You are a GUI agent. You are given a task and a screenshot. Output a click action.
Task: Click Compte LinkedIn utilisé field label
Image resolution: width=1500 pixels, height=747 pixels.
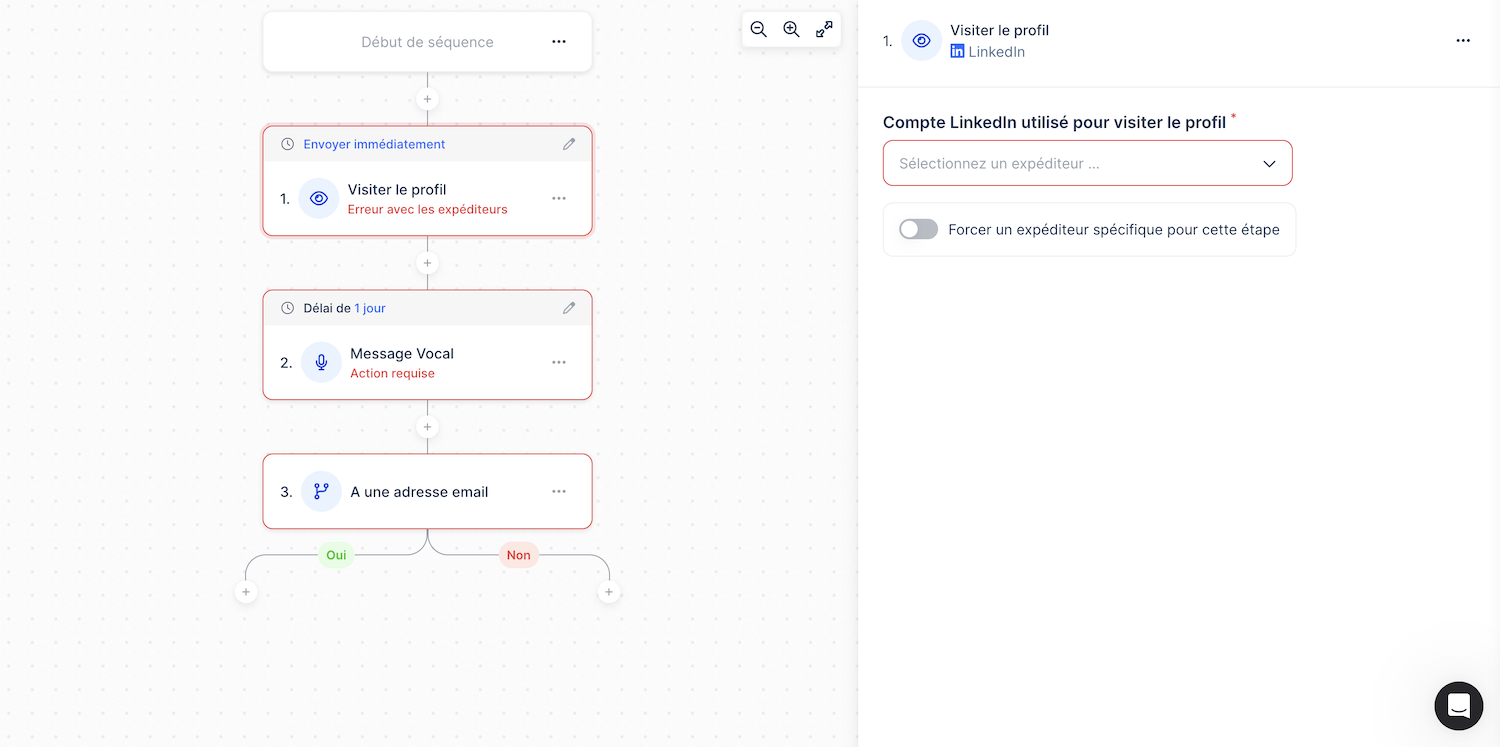[x=1054, y=122]
